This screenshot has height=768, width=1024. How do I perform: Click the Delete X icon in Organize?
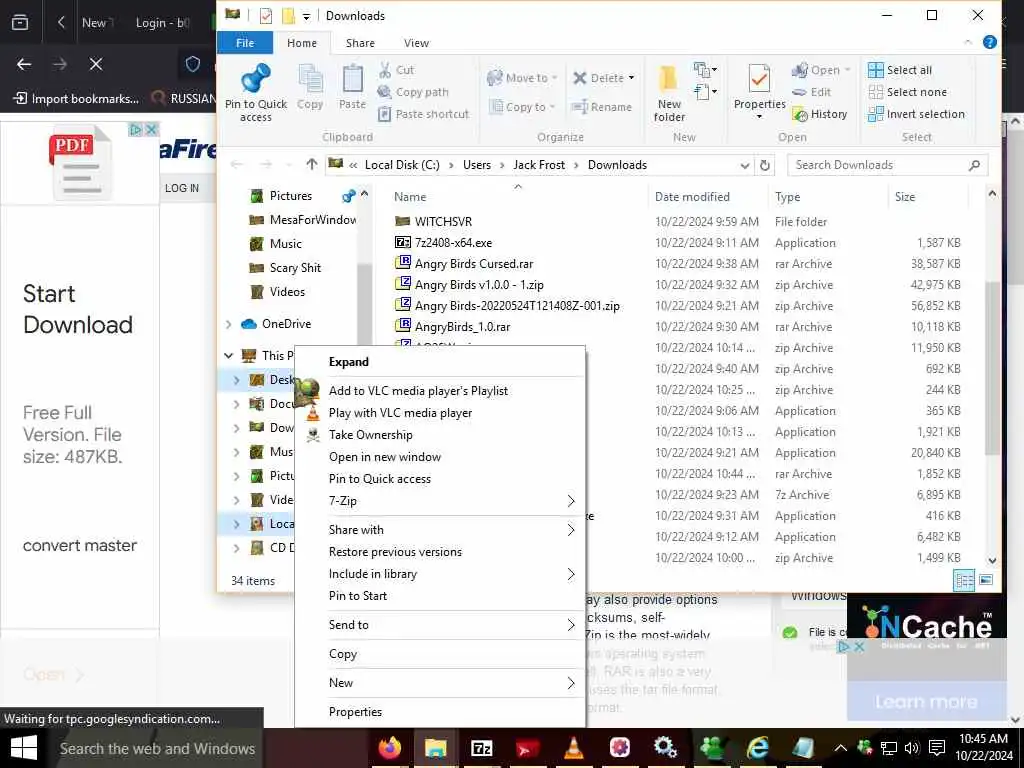point(579,78)
